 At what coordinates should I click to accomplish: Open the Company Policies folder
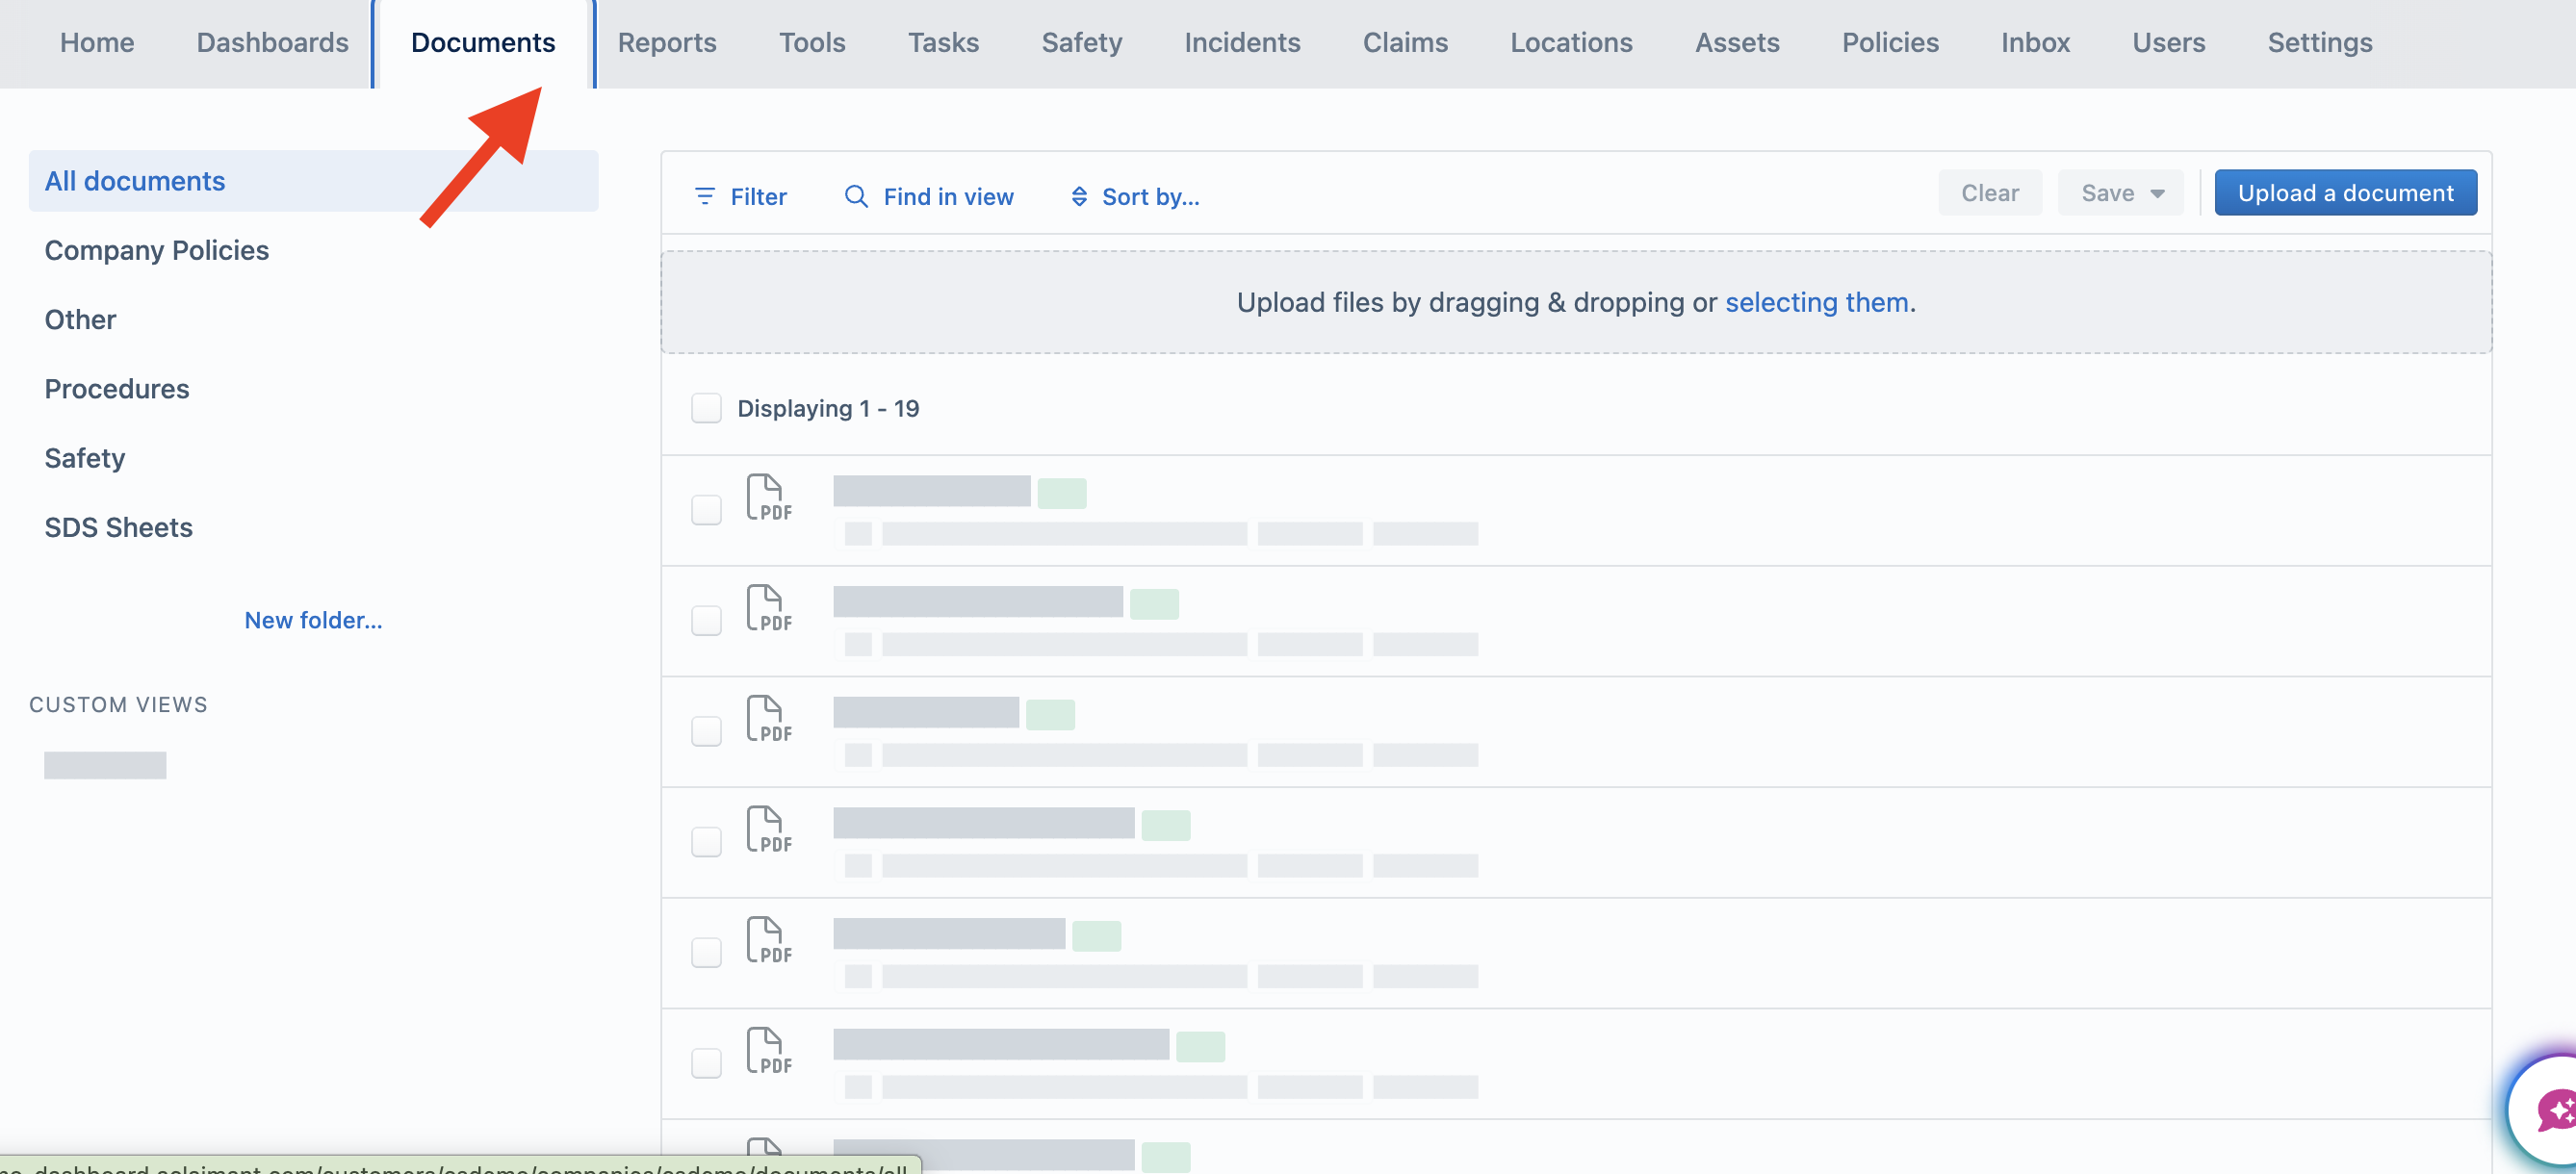click(157, 250)
